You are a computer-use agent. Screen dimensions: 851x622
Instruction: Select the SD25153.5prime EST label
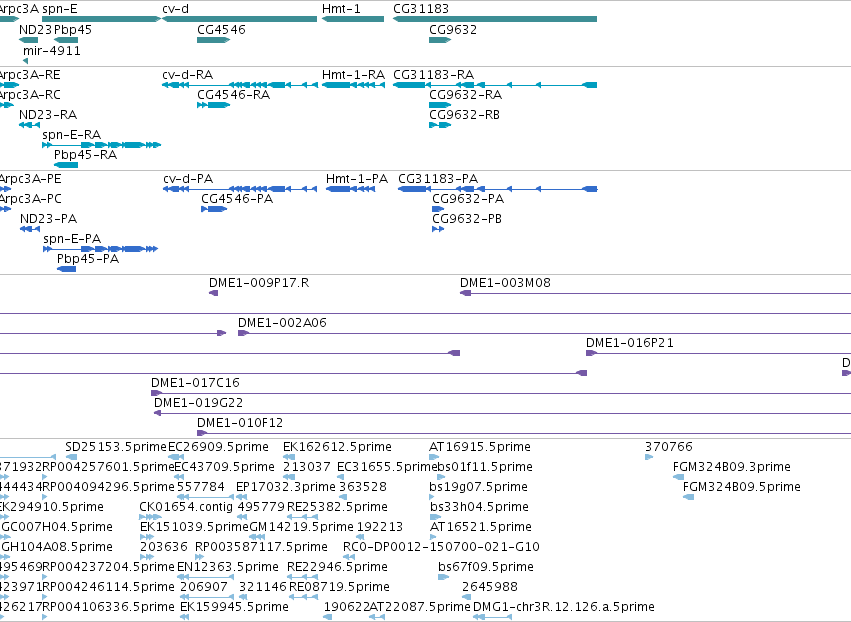click(116, 448)
